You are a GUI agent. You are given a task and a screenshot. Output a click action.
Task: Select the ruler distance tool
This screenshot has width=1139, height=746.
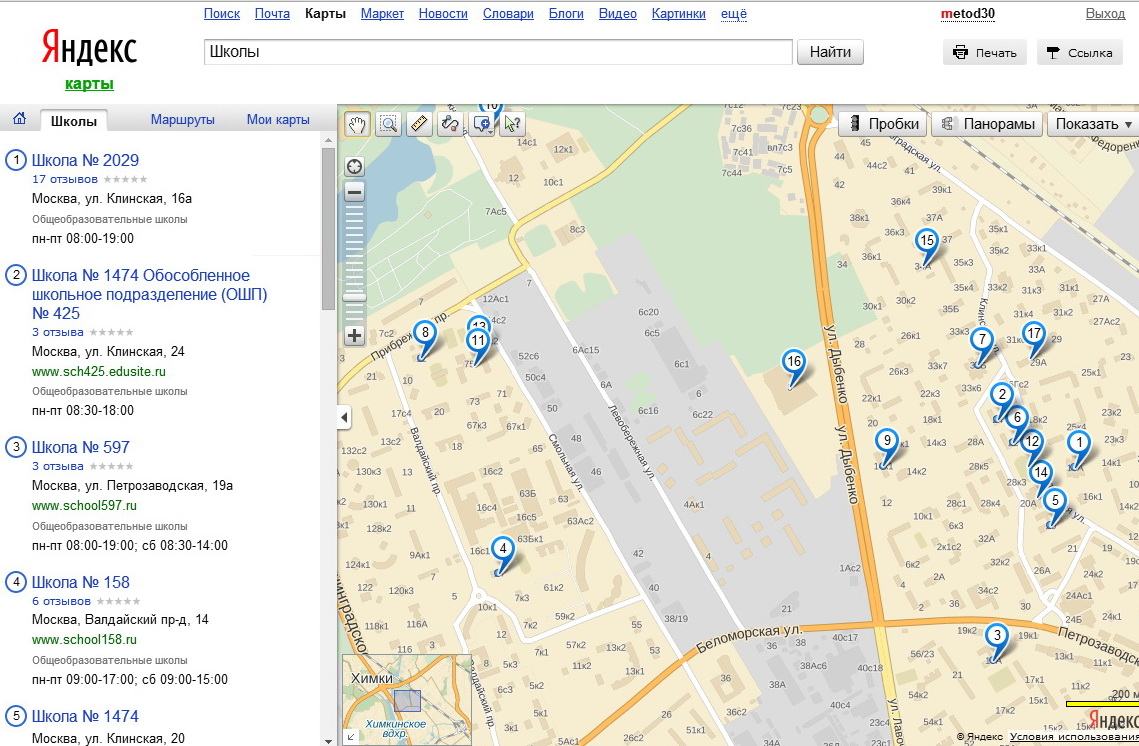coord(419,124)
